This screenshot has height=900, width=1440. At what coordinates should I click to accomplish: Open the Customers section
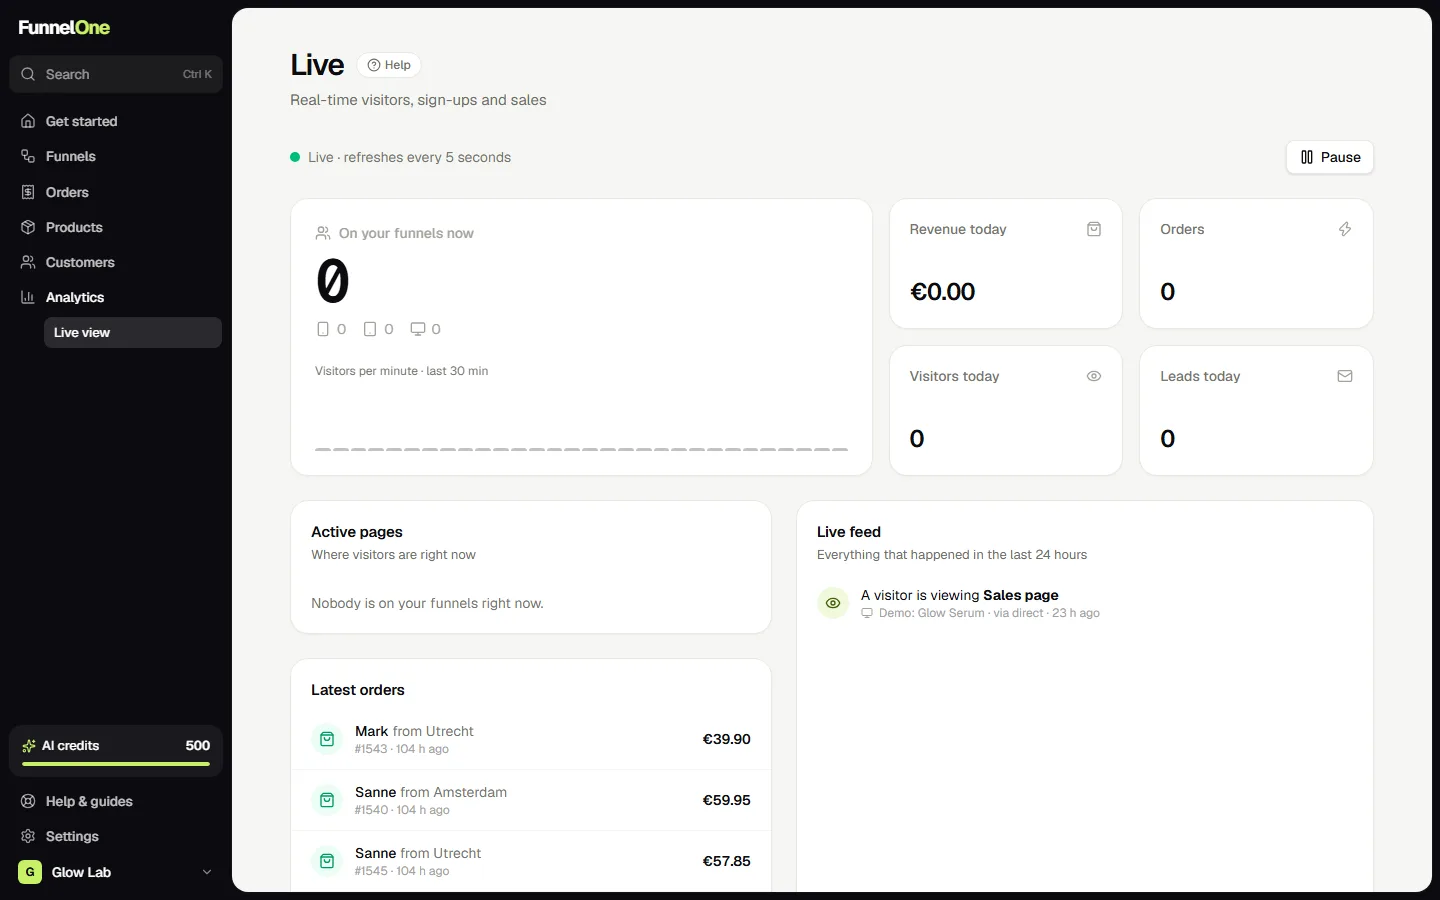click(116, 262)
